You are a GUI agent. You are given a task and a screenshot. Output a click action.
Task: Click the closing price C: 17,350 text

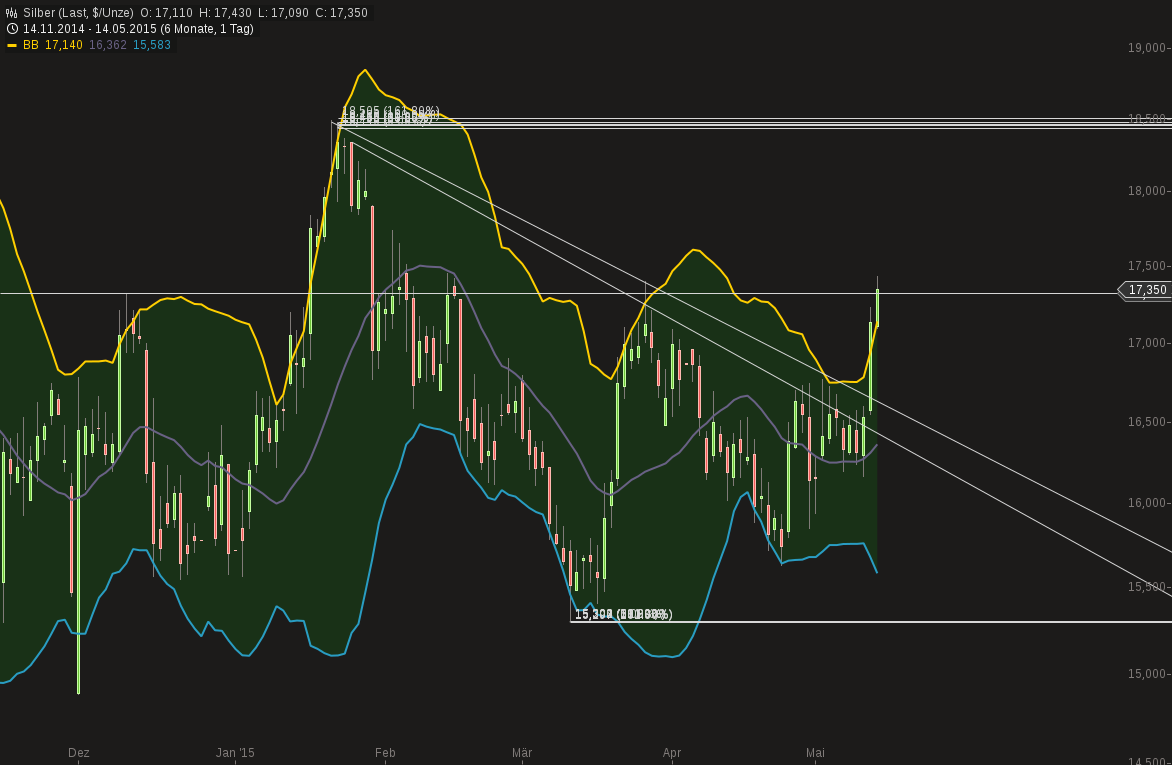click(x=341, y=13)
